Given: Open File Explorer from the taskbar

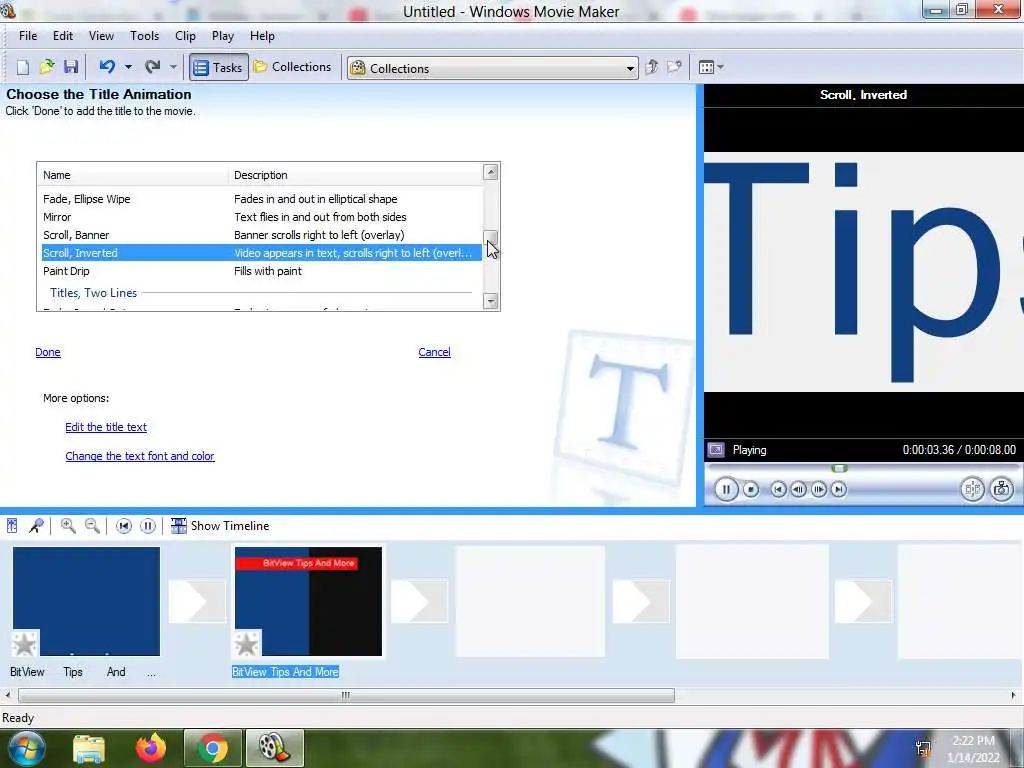Looking at the screenshot, I should (89, 748).
